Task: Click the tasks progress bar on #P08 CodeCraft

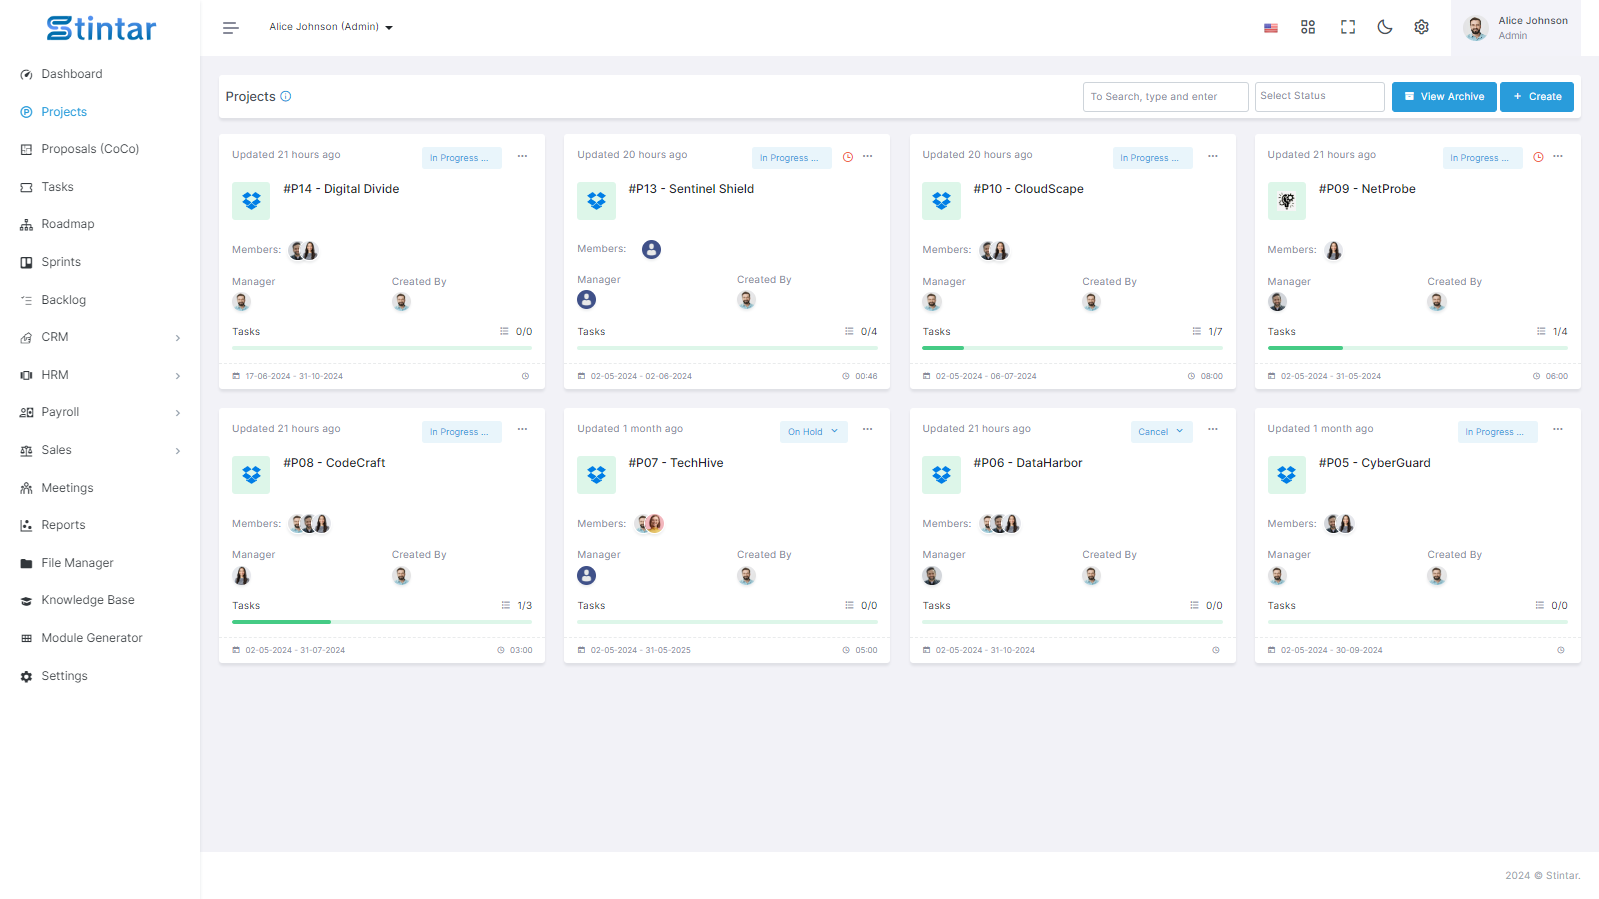Action: point(382,622)
